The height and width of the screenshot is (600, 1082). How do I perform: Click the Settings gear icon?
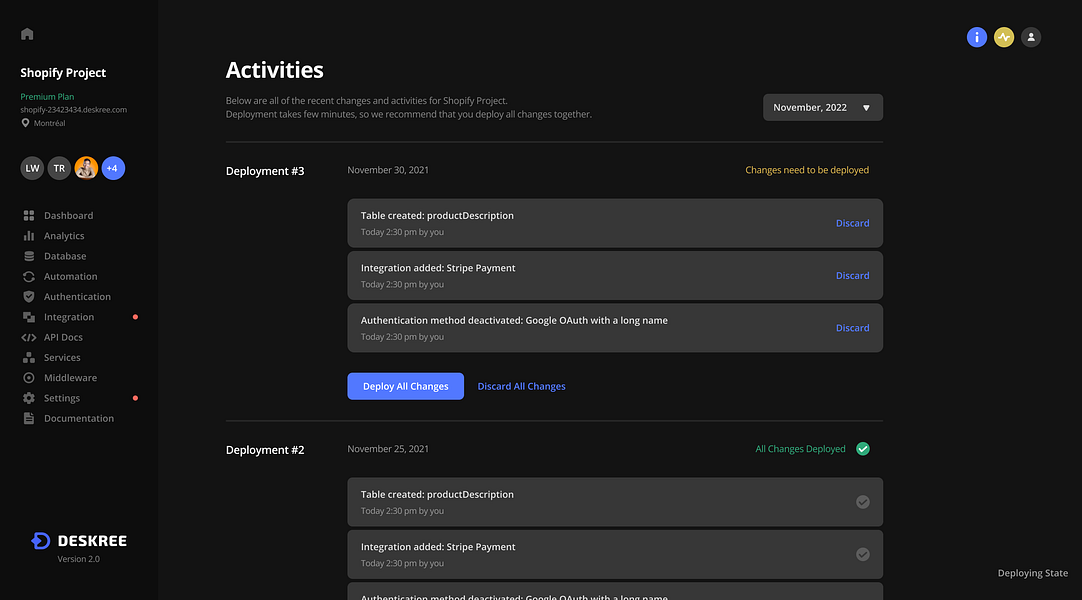click(29, 398)
